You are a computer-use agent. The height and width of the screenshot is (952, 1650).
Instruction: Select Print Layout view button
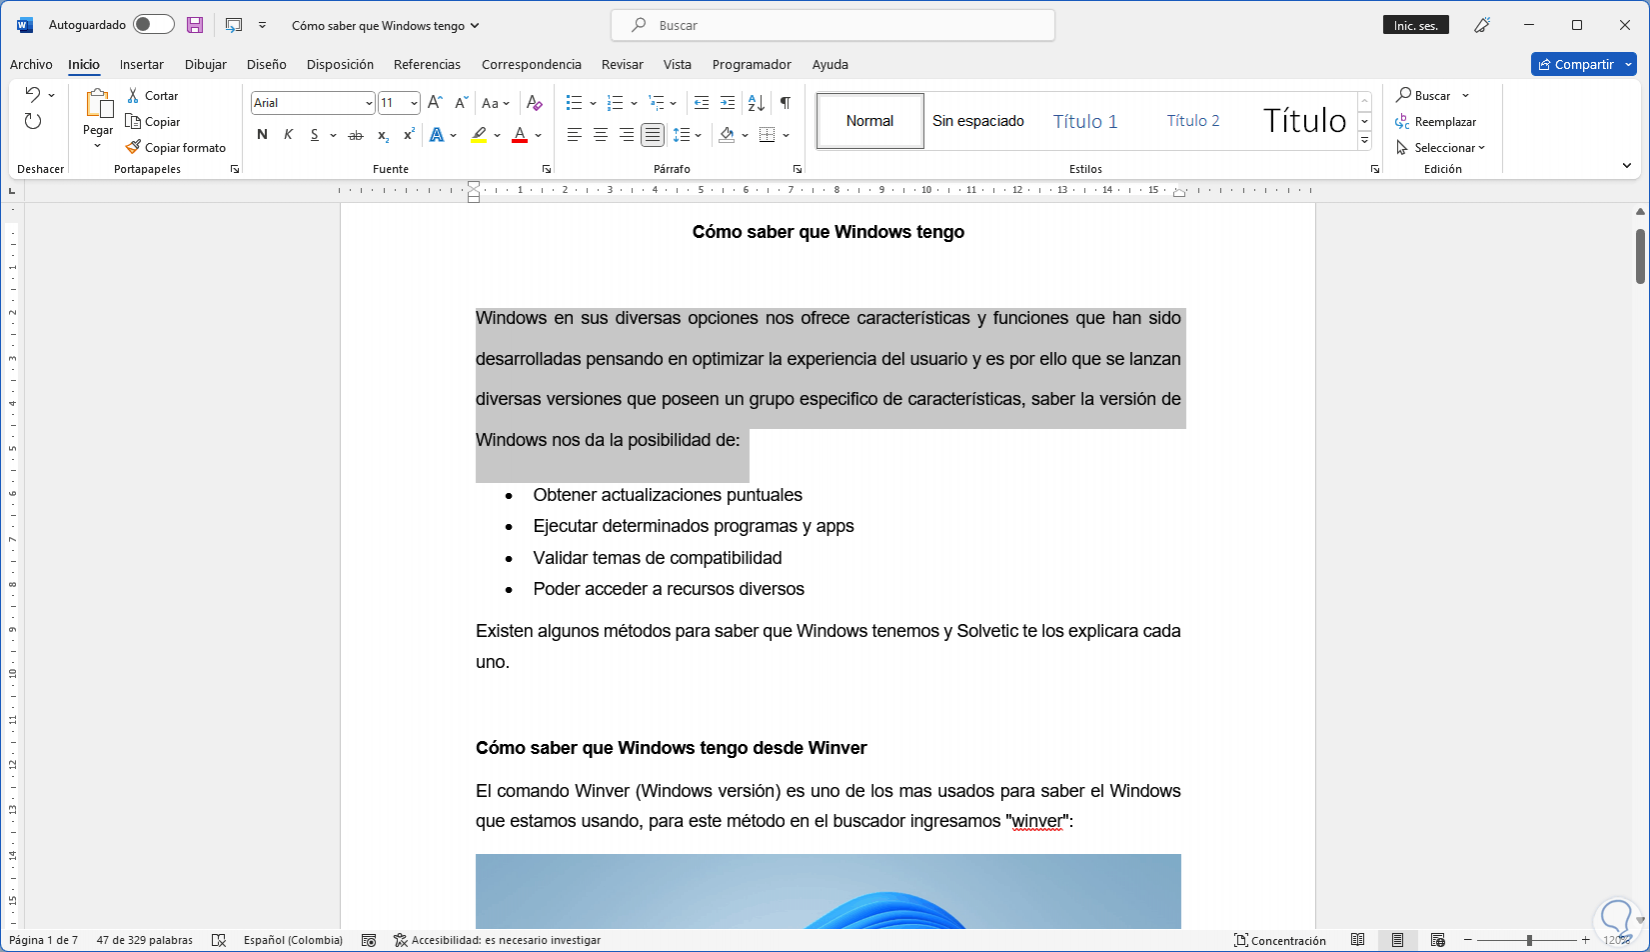coord(1398,940)
